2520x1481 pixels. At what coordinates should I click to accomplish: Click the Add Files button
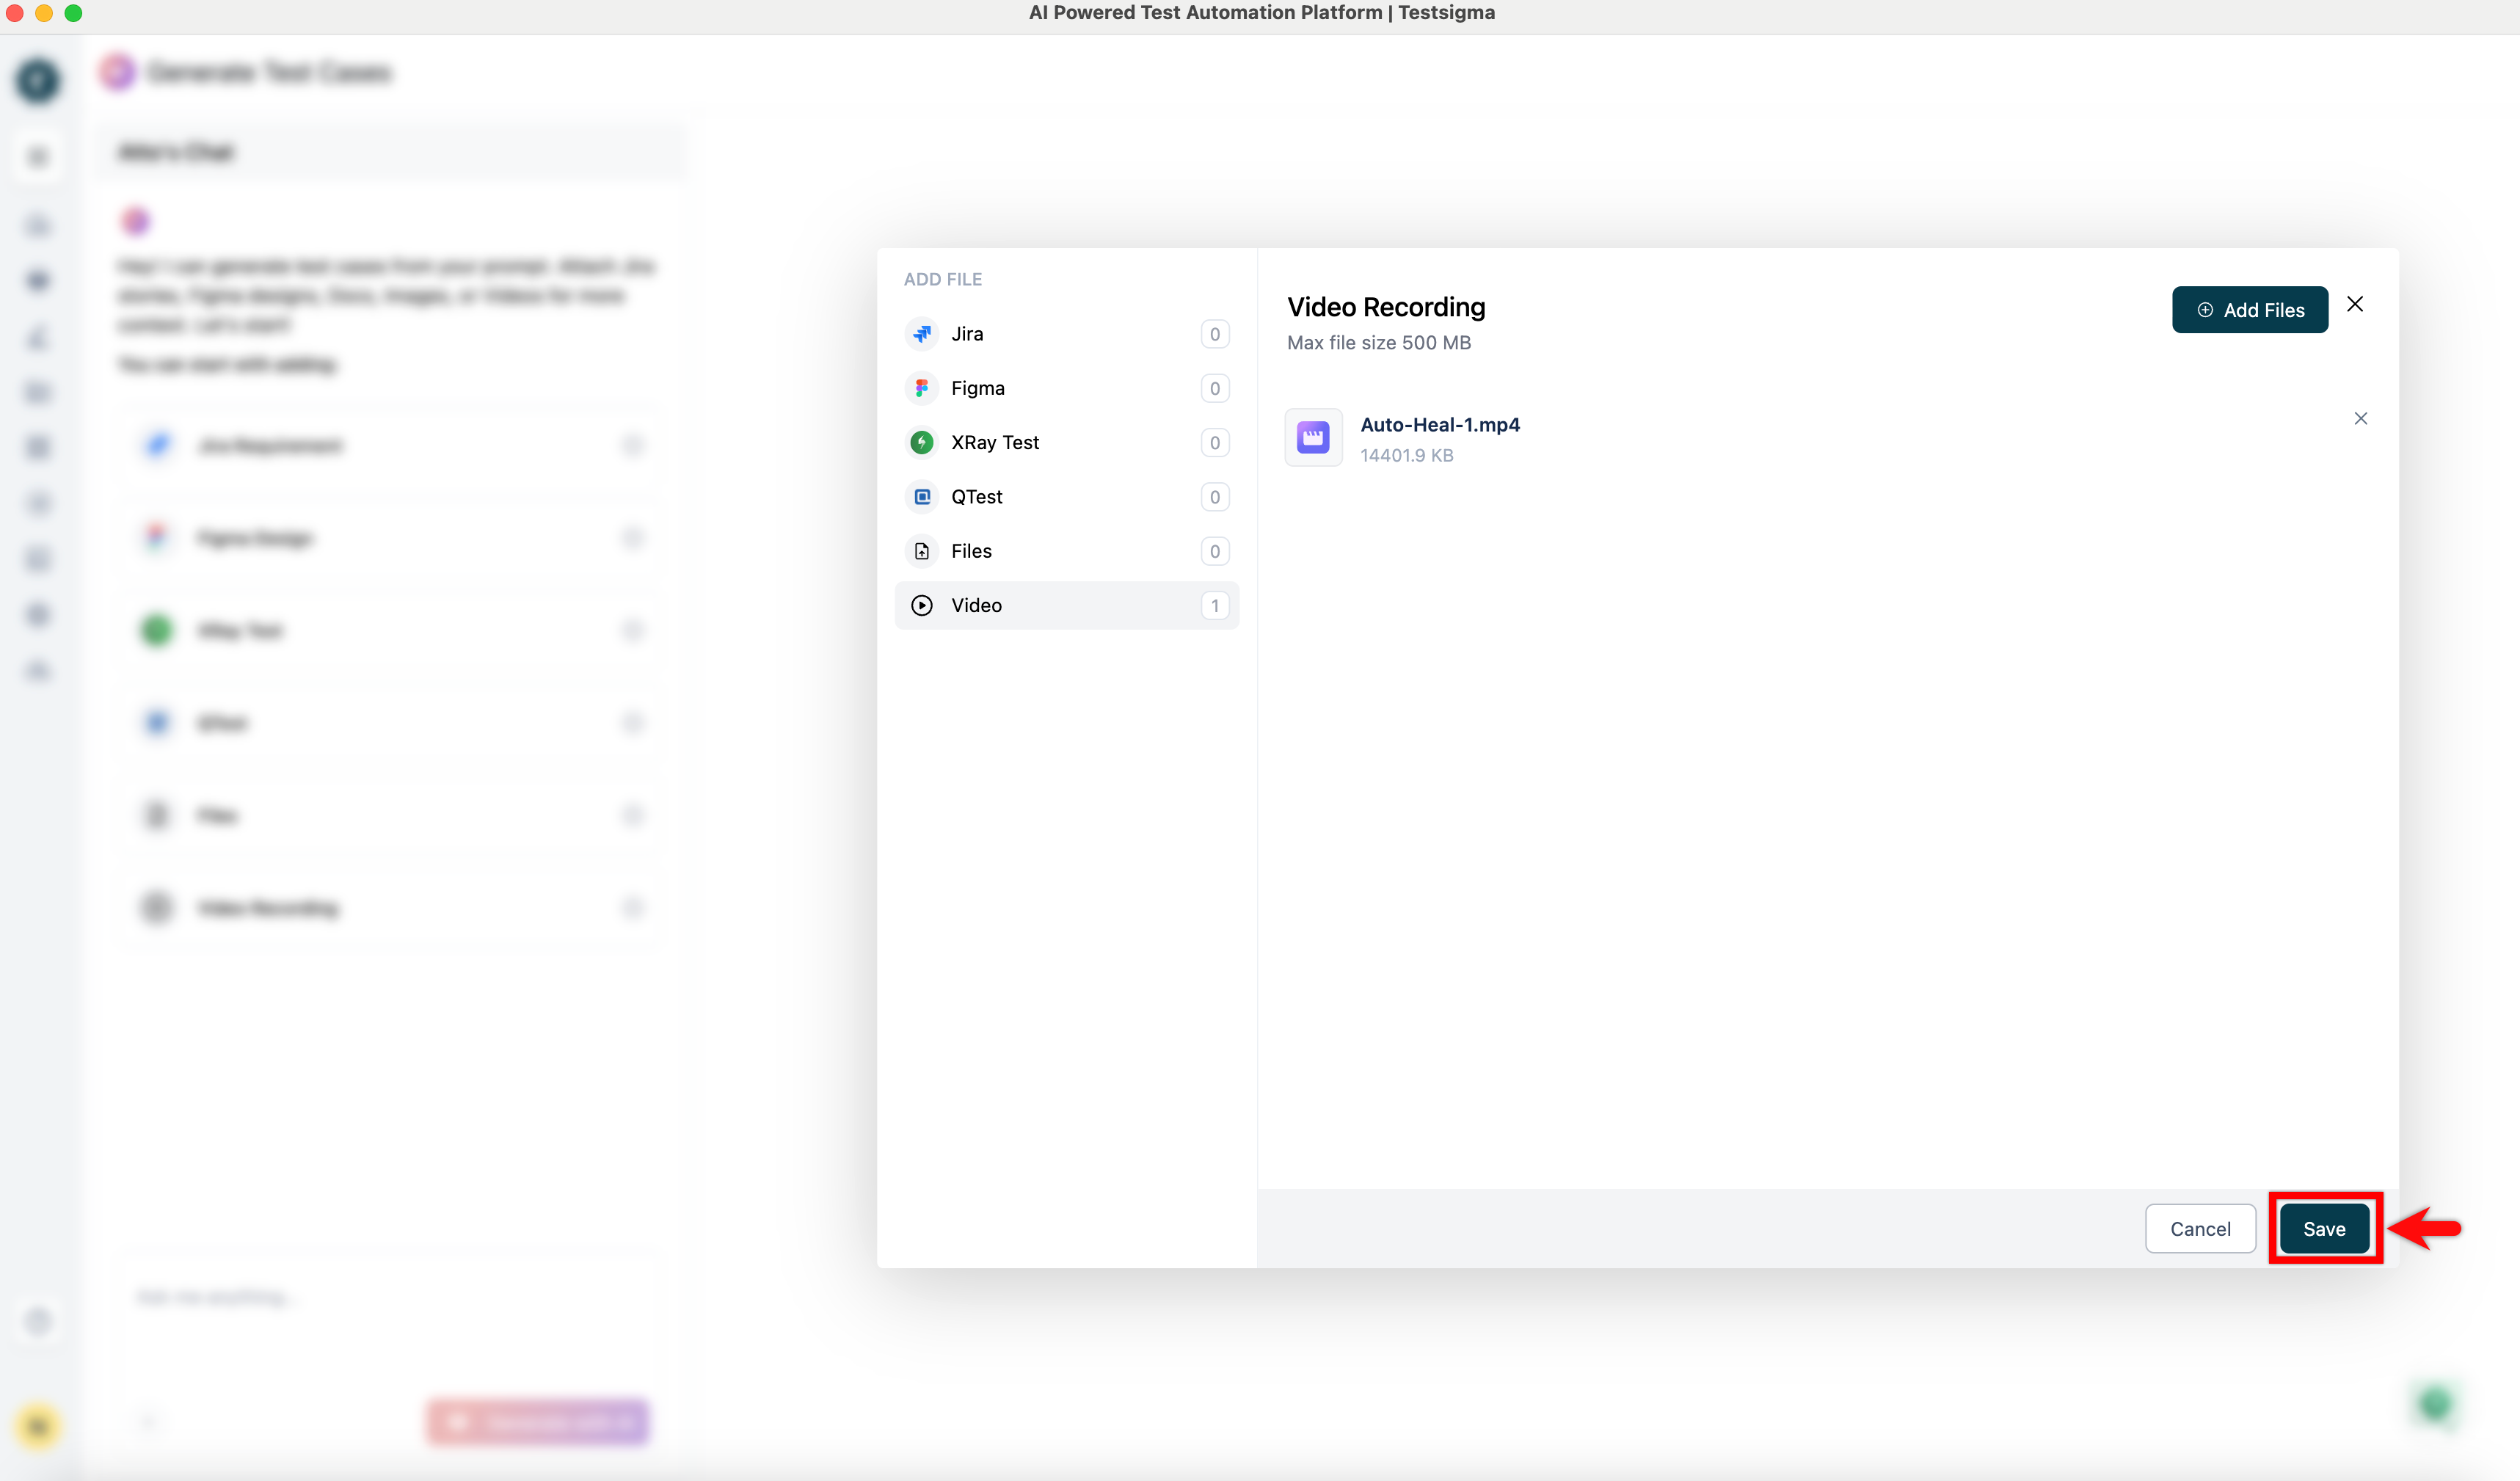(2249, 310)
